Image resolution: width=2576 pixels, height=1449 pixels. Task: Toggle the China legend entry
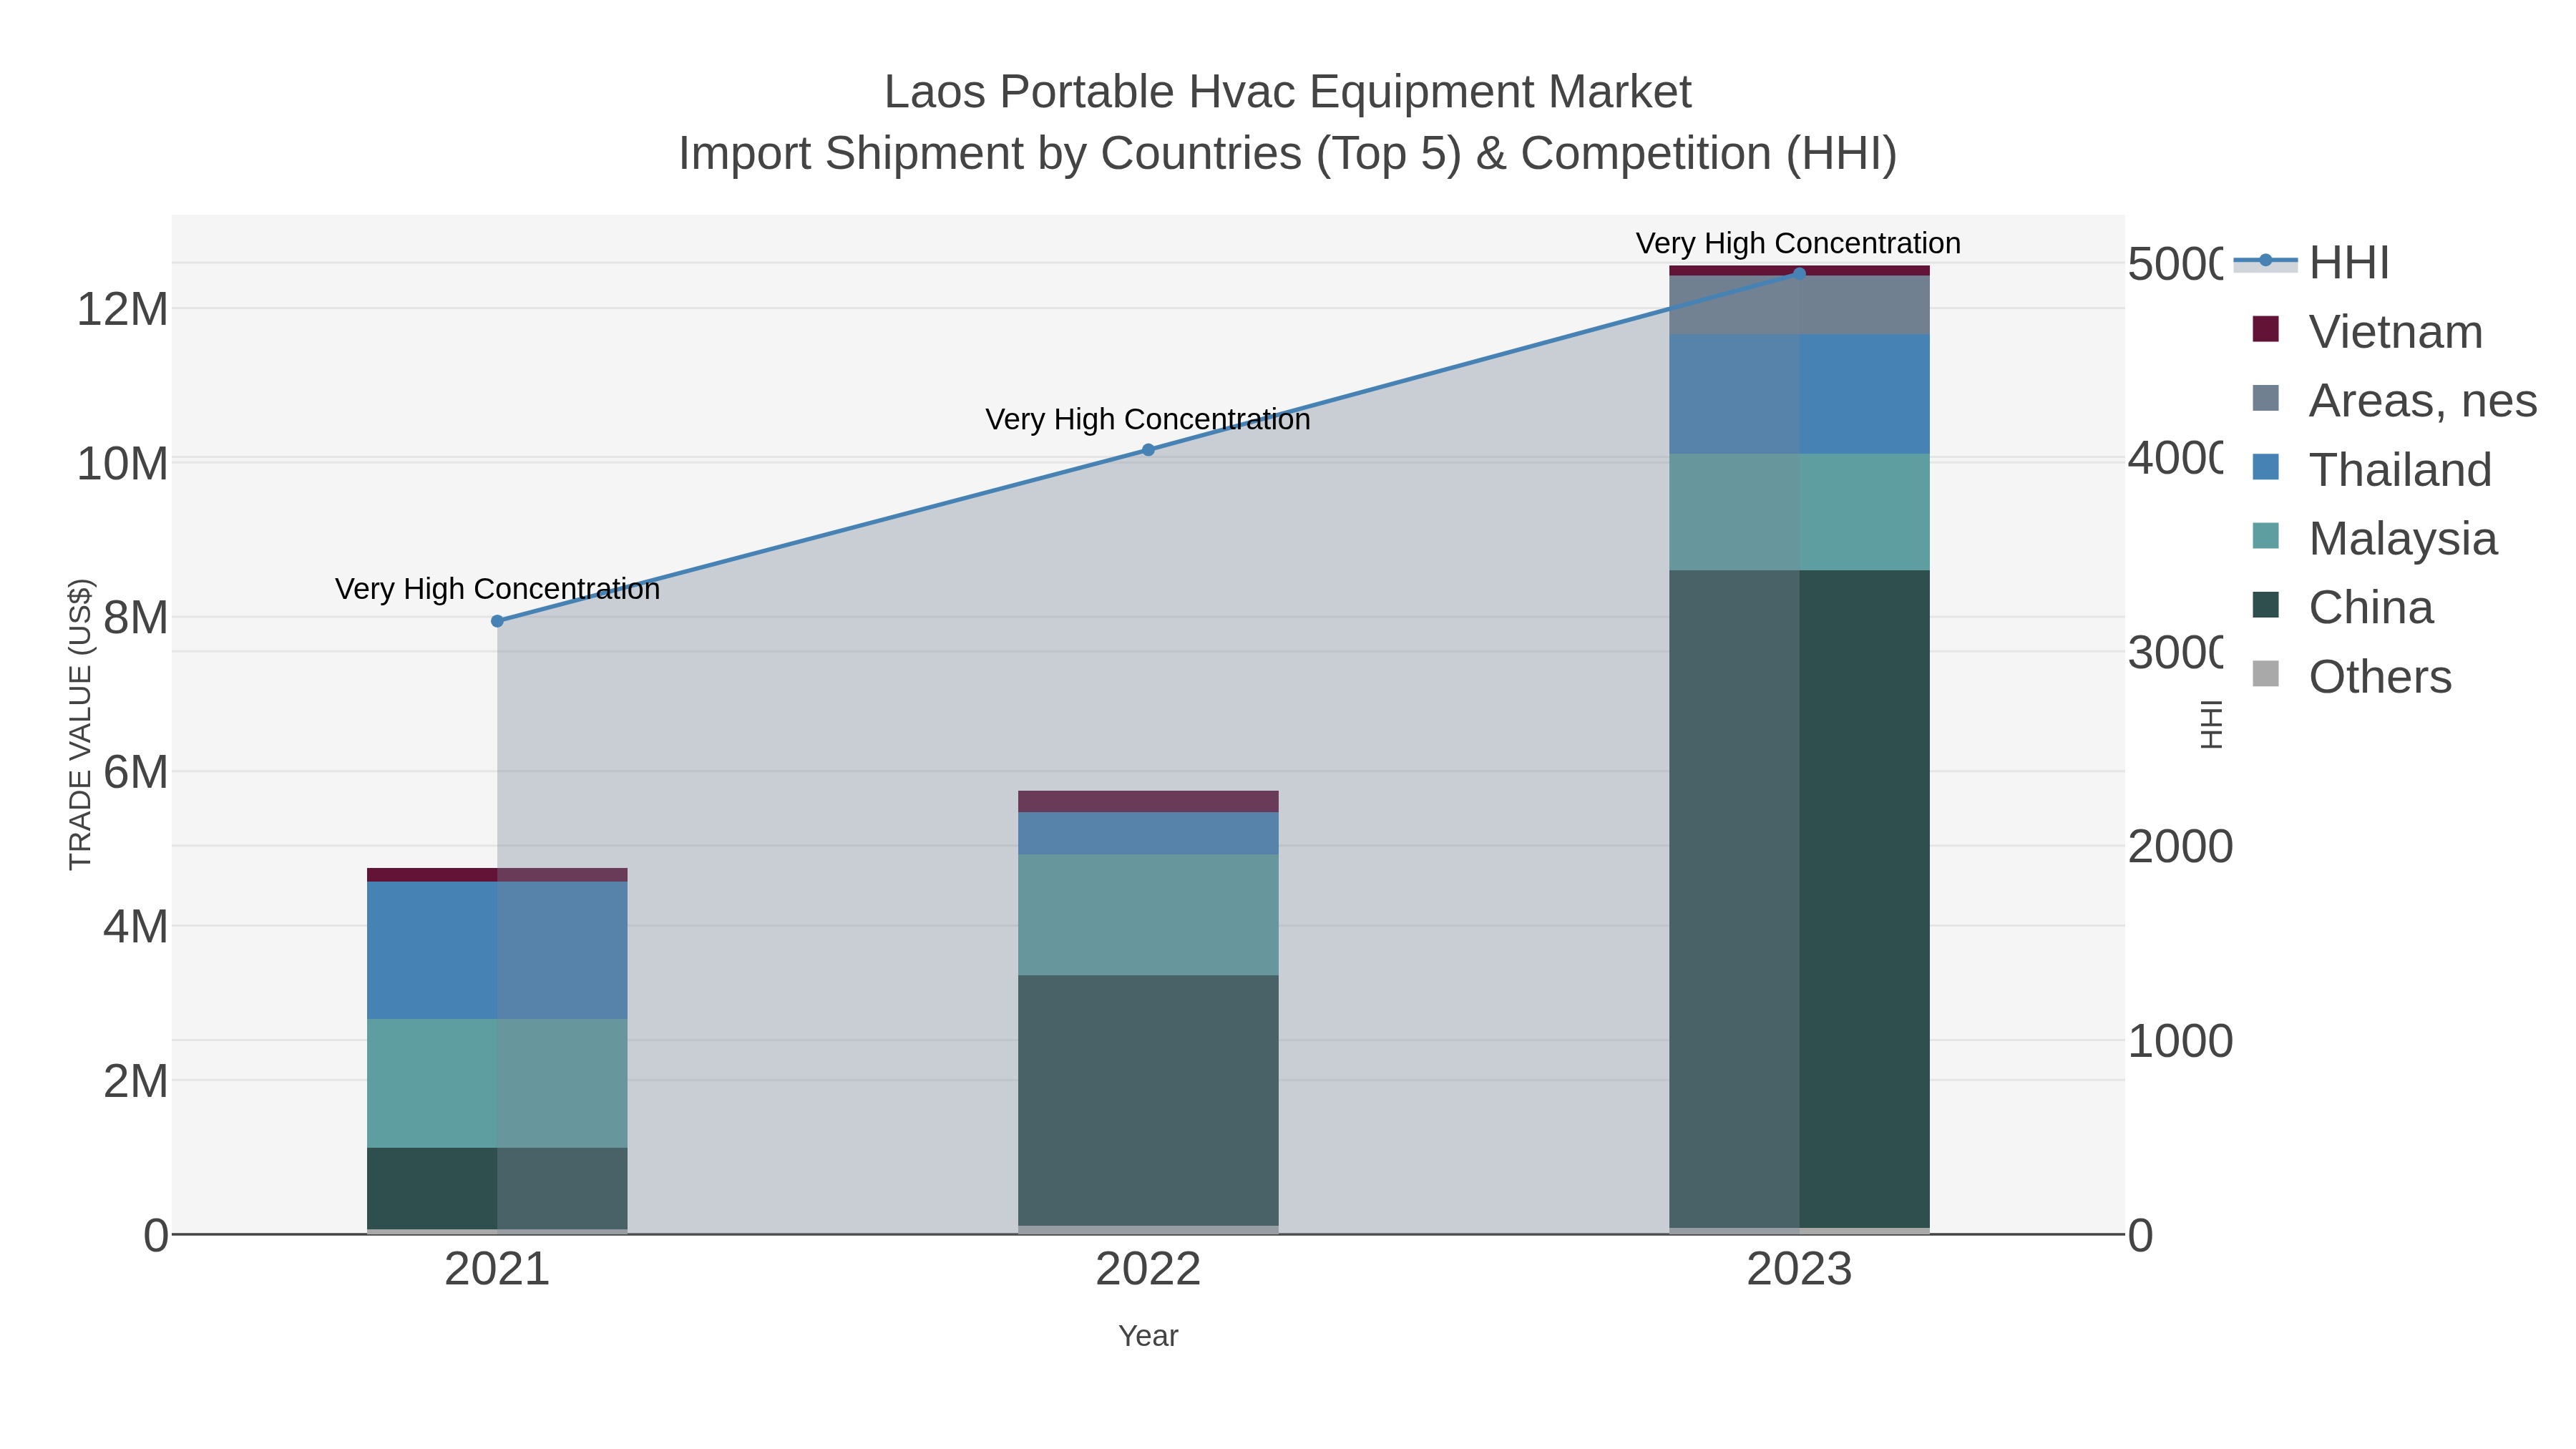tap(2343, 607)
